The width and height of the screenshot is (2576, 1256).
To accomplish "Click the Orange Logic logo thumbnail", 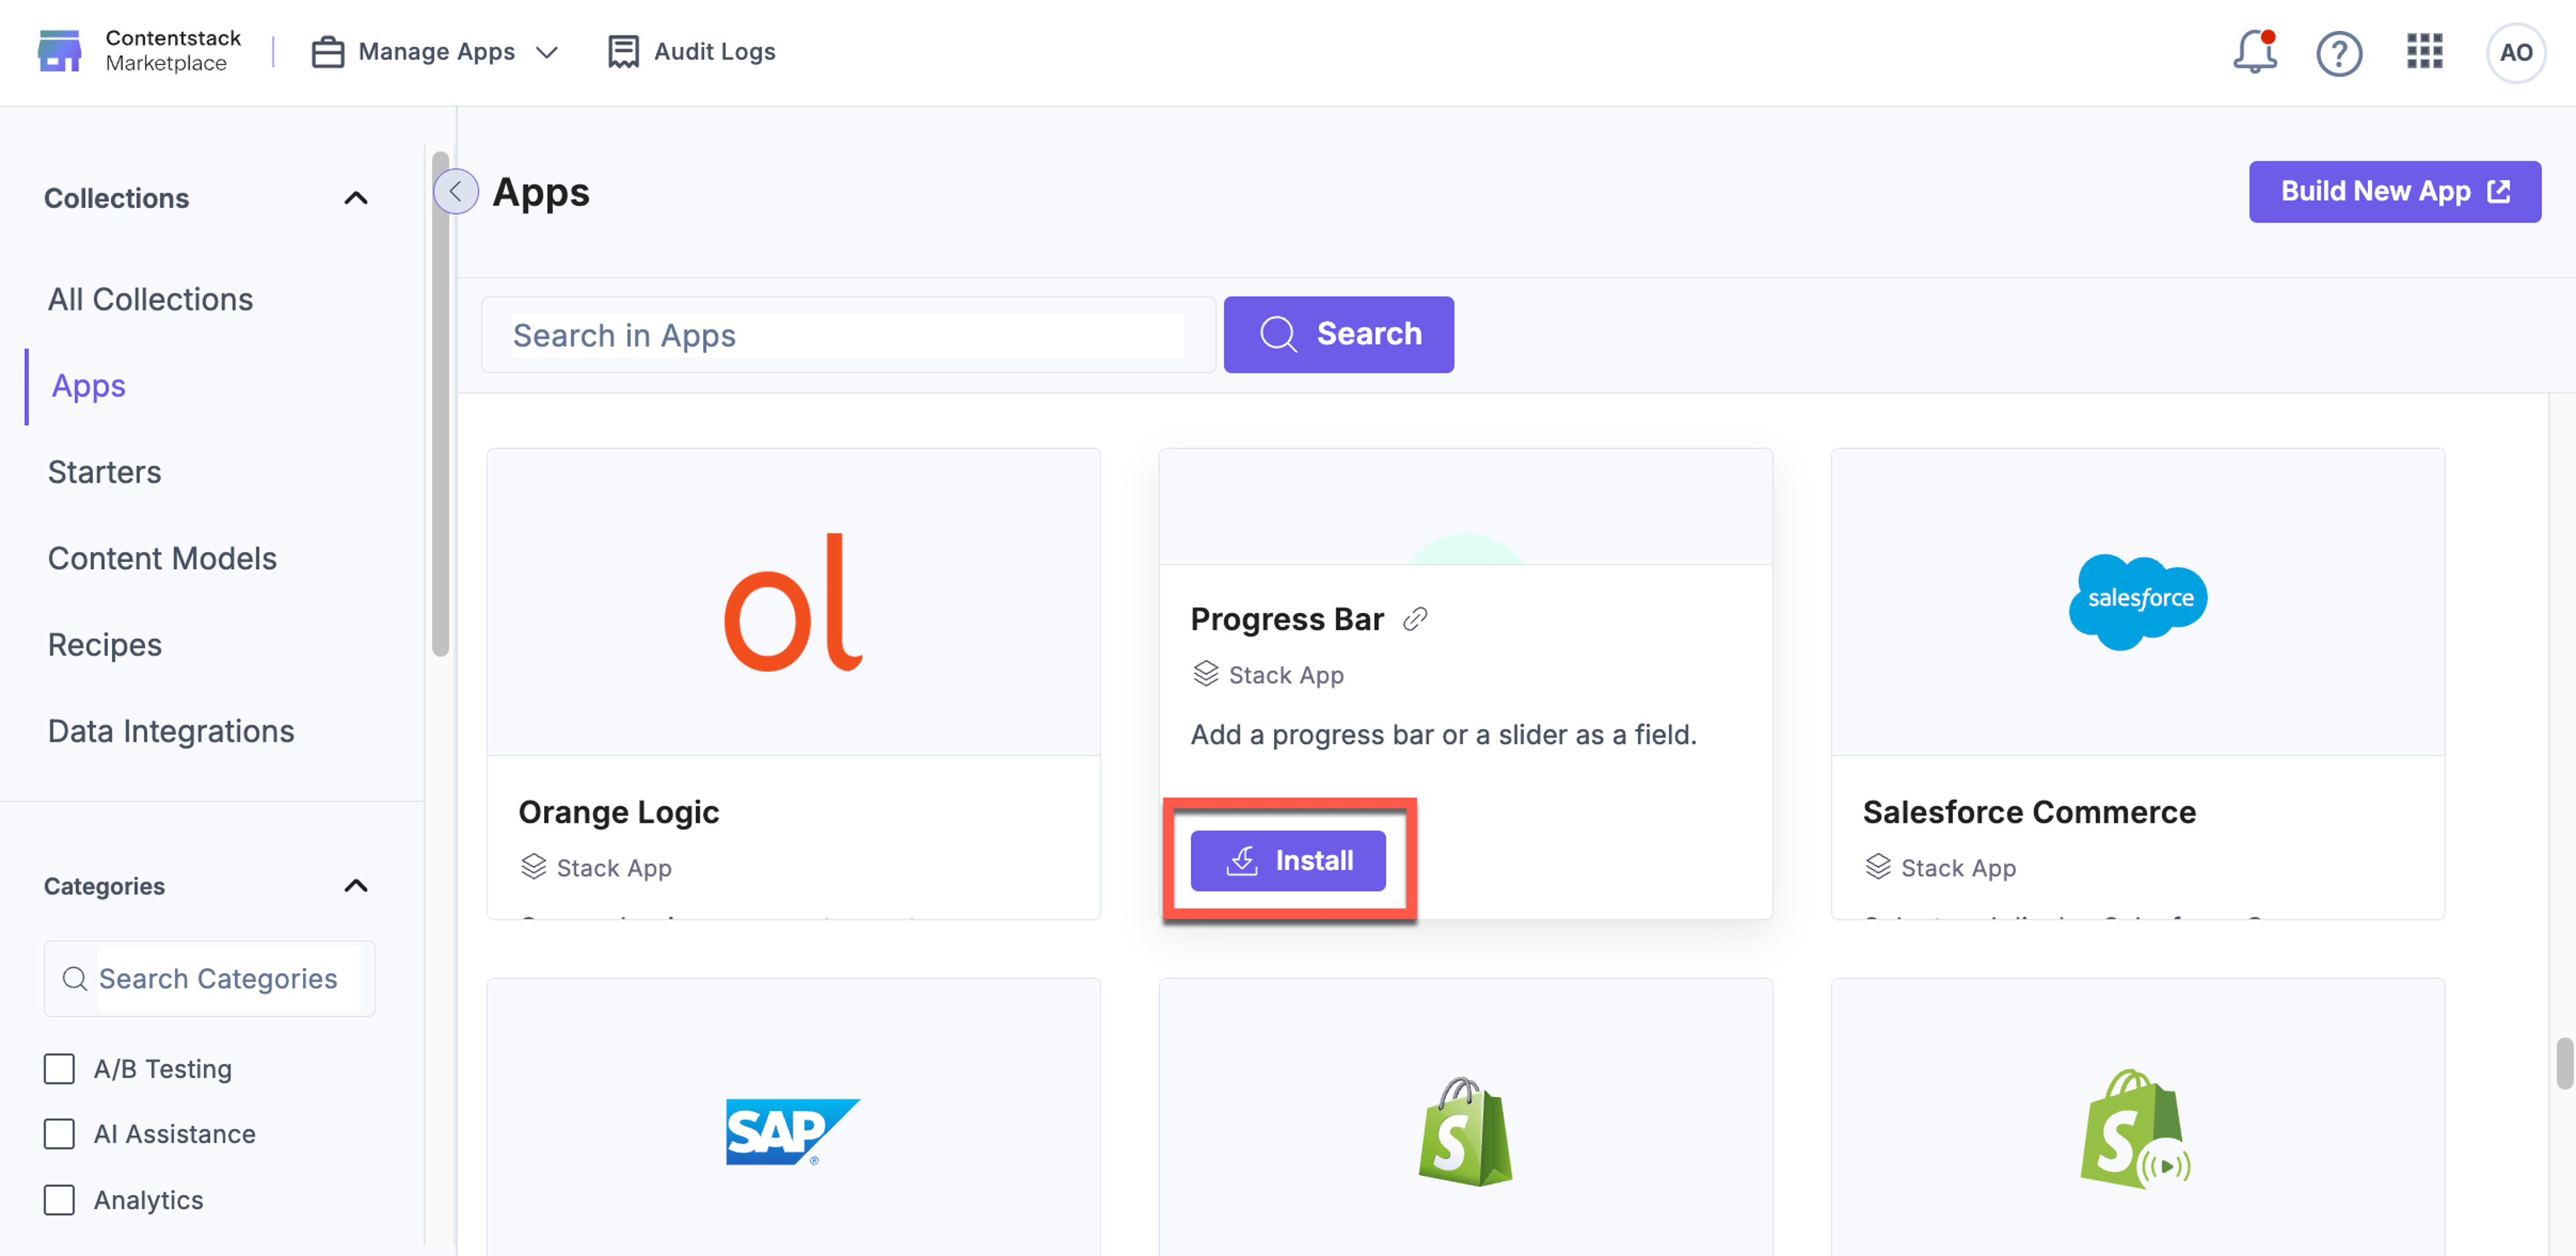I will pos(794,602).
